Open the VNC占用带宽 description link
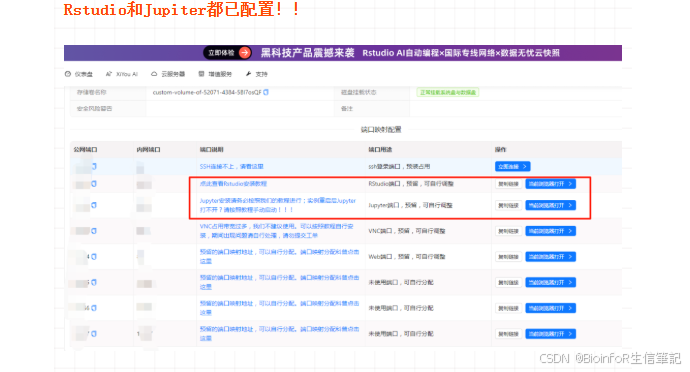This screenshot has width=690, height=372. tap(277, 231)
